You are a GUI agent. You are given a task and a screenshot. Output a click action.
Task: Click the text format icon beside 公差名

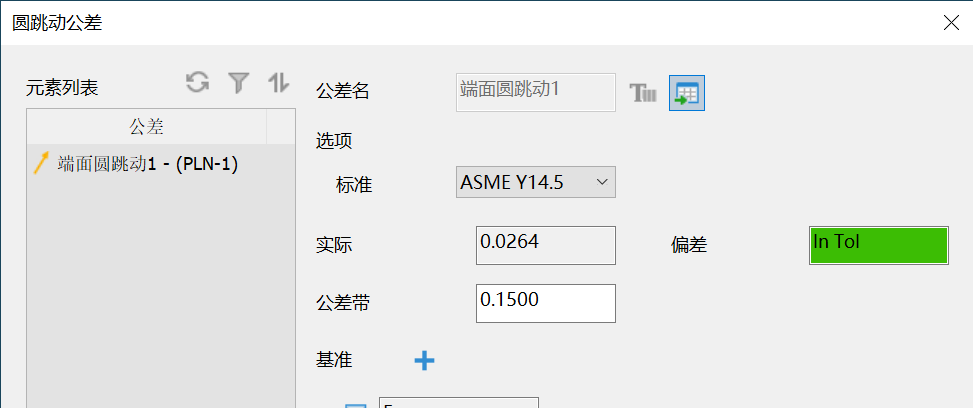(x=643, y=94)
